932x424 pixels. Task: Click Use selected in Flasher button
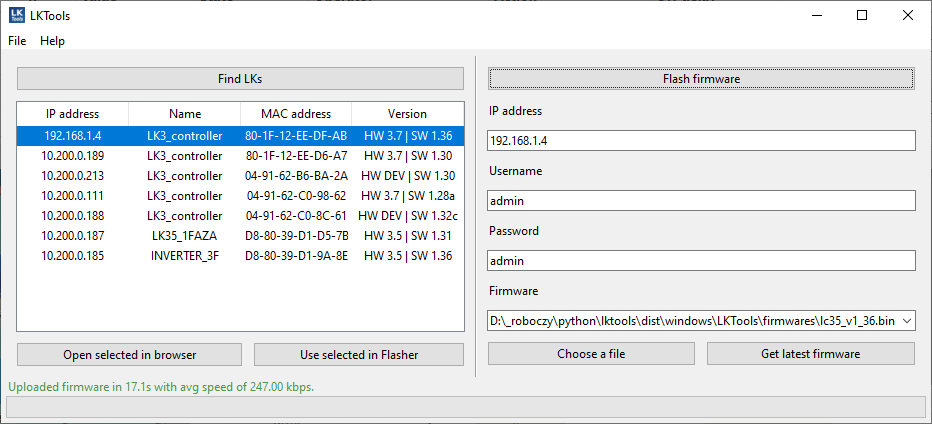coord(359,355)
